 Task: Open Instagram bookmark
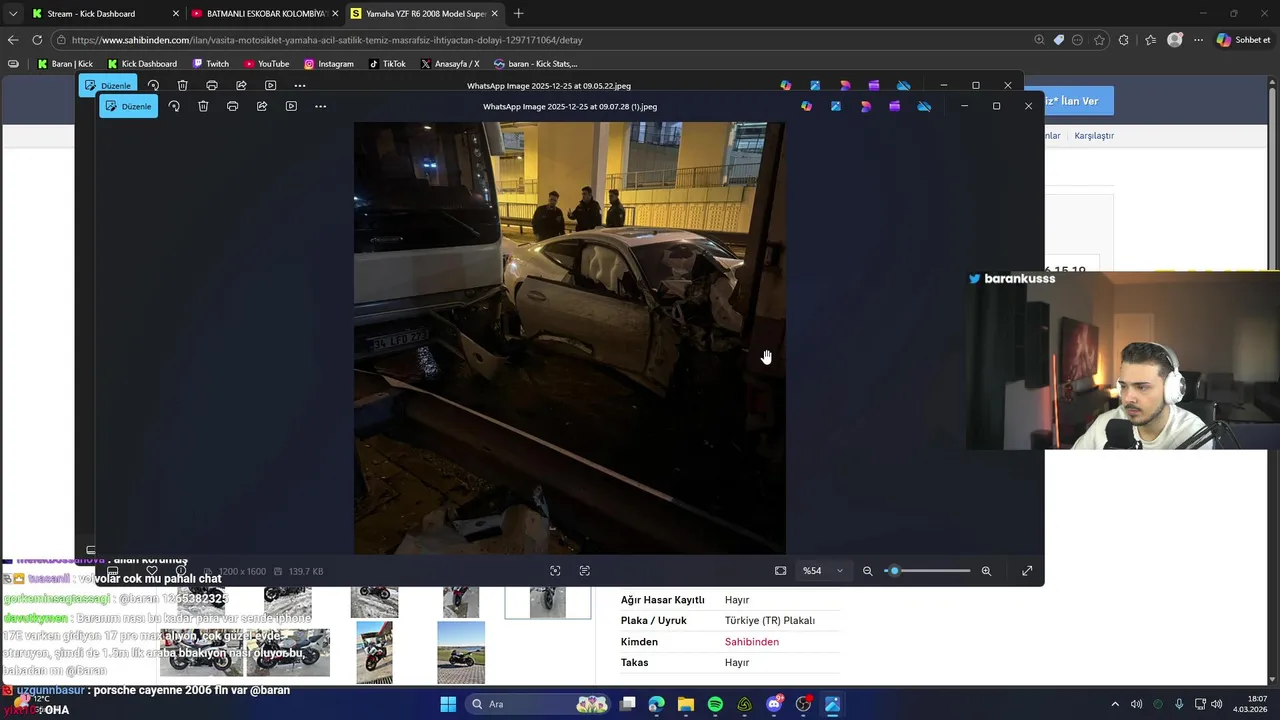[x=329, y=64]
